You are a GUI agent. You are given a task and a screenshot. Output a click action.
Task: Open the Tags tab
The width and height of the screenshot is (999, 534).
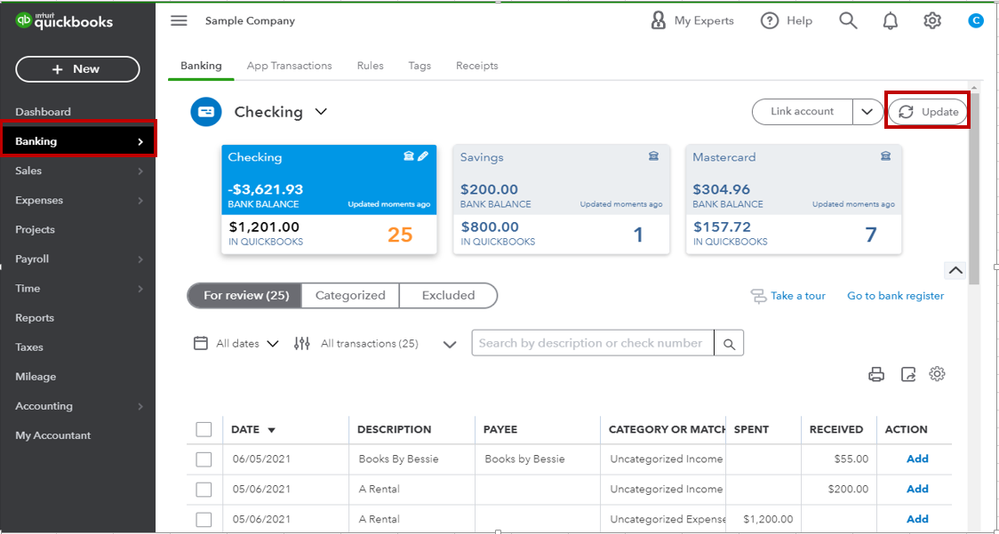click(420, 66)
